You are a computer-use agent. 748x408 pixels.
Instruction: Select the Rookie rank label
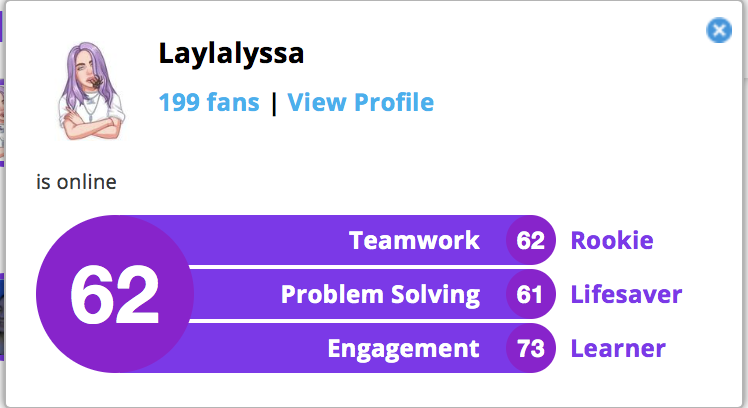coord(612,240)
